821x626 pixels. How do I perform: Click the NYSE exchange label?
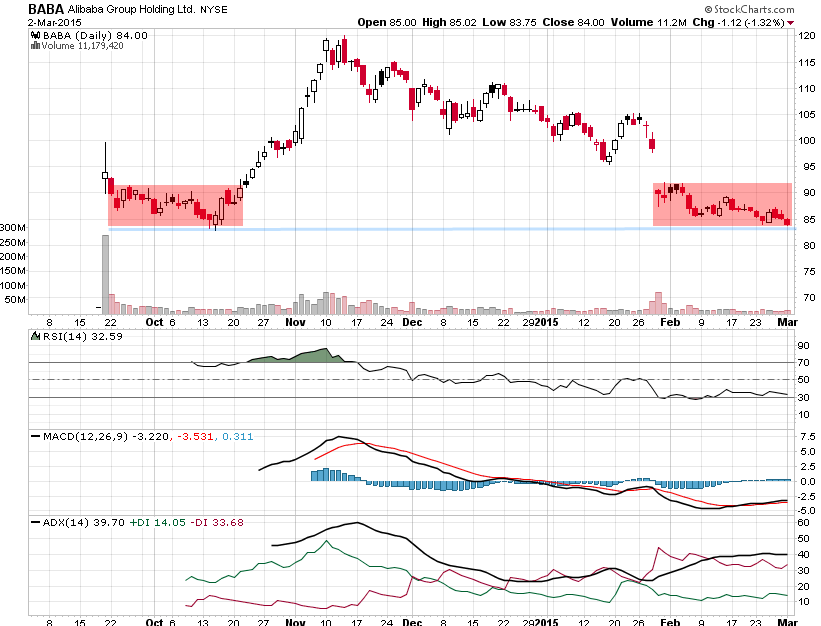214,10
